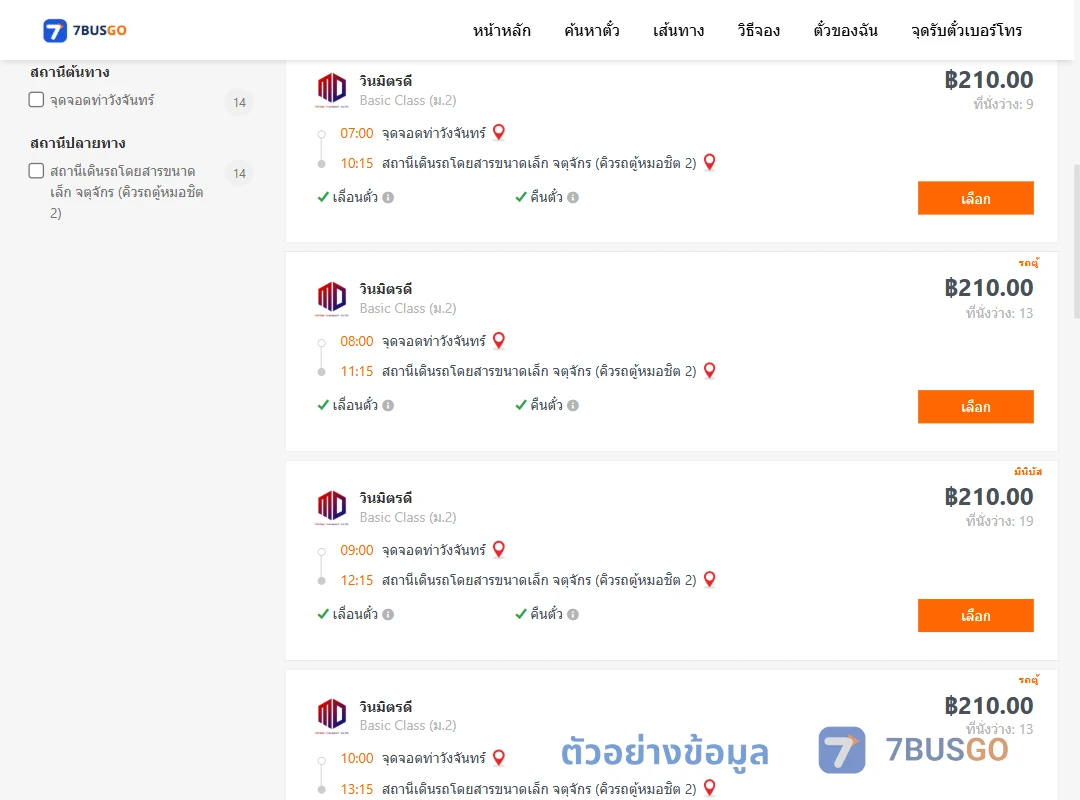Click departure time 09:00
The width and height of the screenshot is (1080, 800).
pyautogui.click(x=357, y=550)
